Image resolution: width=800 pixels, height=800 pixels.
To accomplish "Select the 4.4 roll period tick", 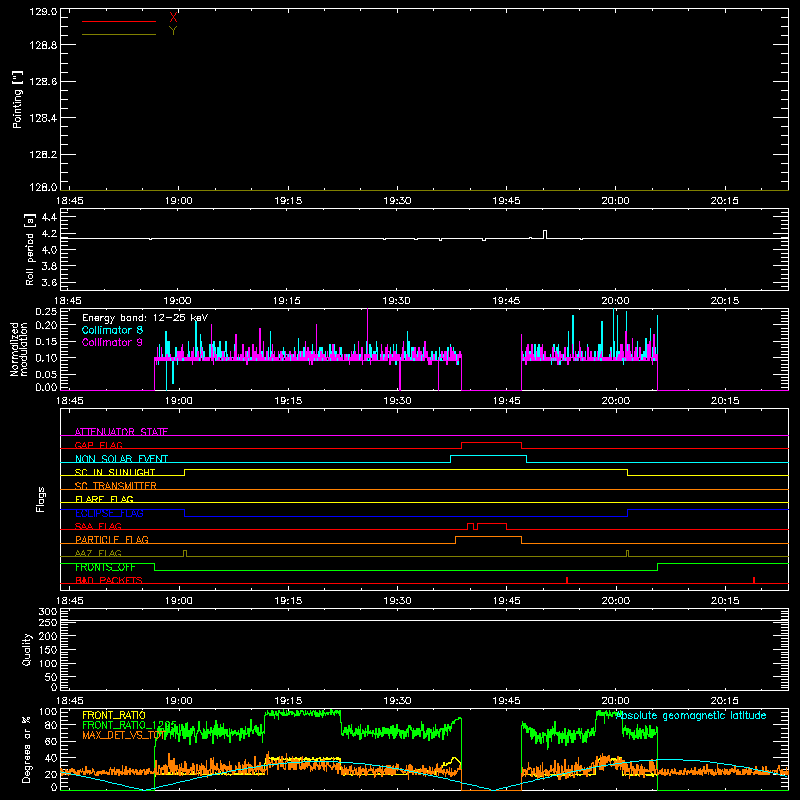I will [49, 218].
